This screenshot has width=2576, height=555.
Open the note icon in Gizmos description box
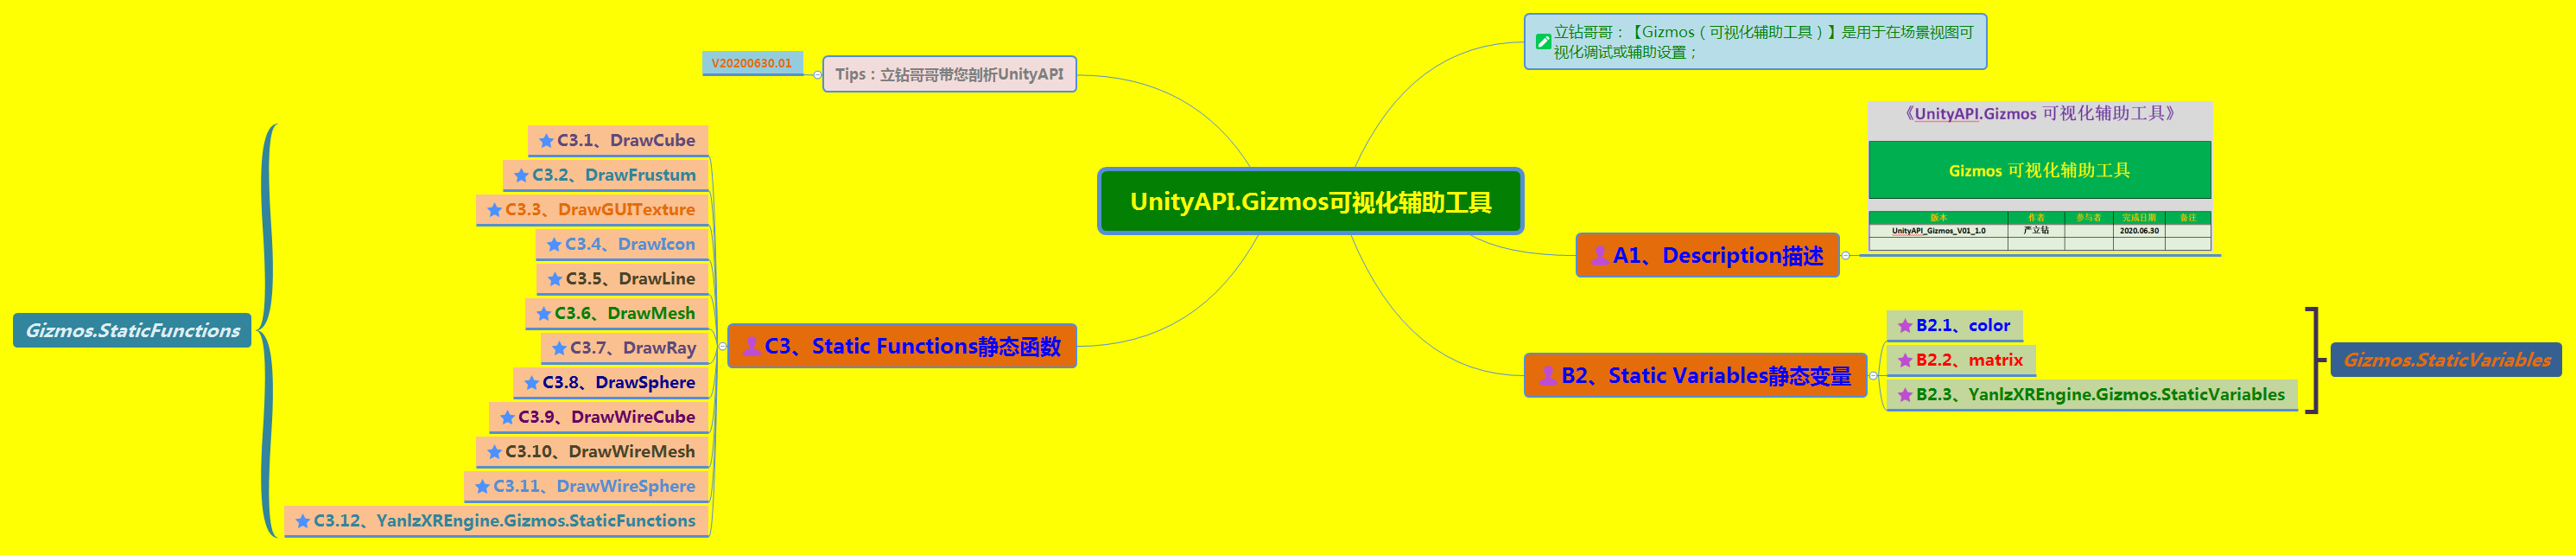pos(1543,42)
